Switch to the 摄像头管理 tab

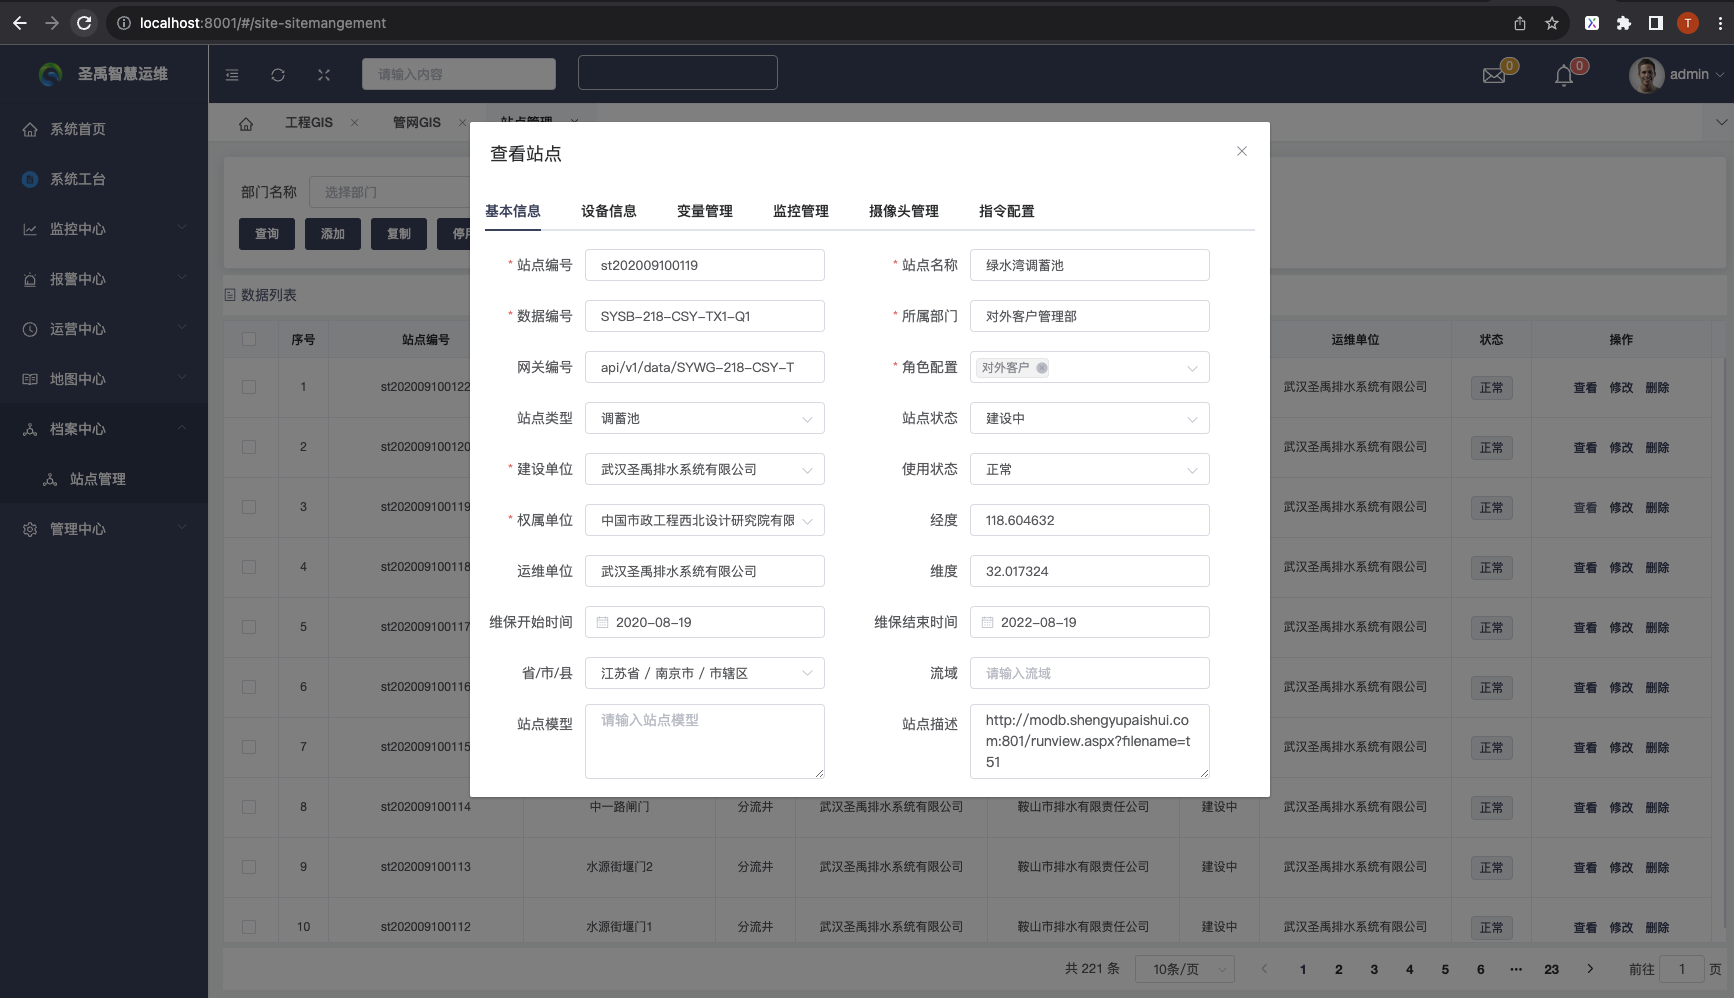903,211
